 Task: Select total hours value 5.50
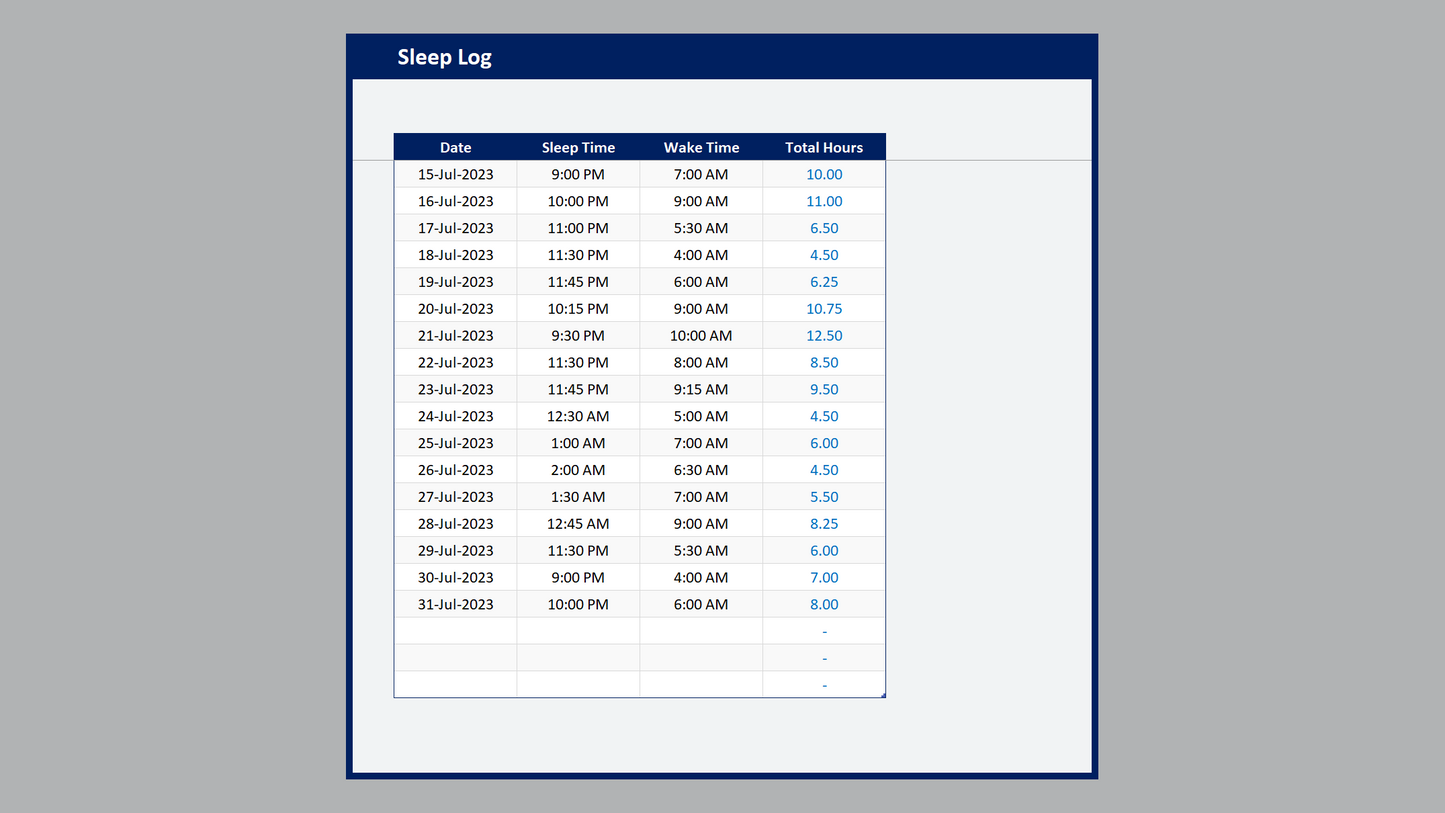pos(824,497)
